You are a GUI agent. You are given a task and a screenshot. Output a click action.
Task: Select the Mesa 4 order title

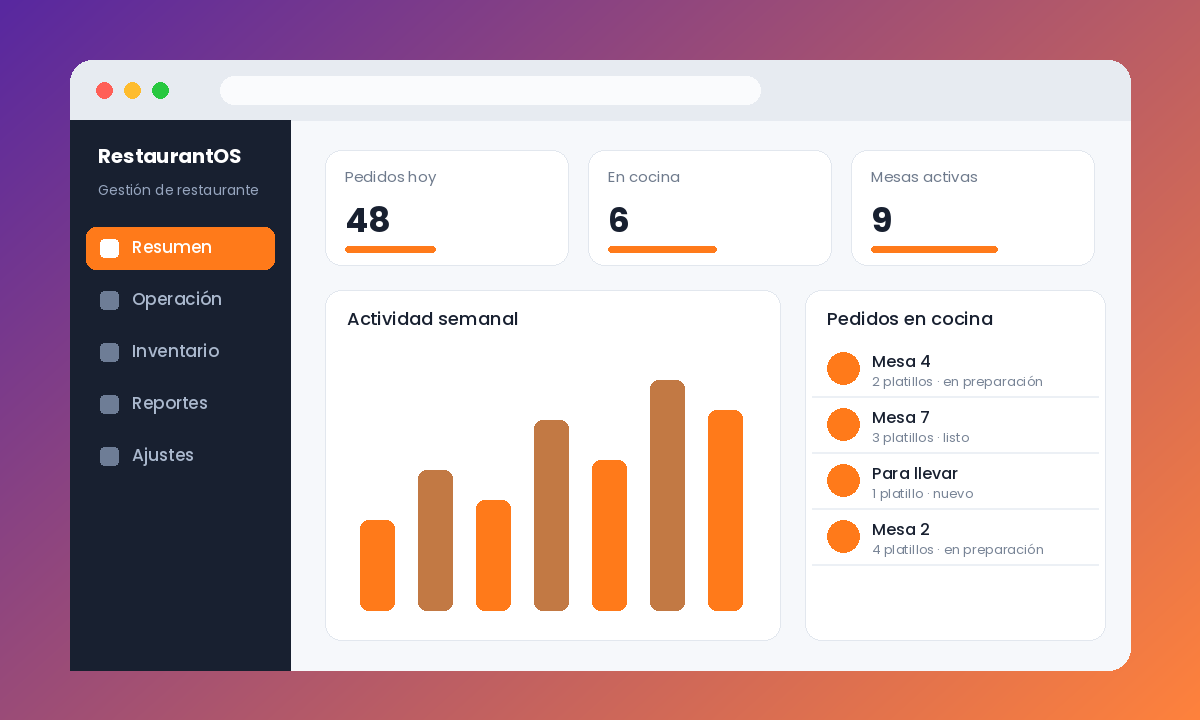pyautogui.click(x=901, y=362)
